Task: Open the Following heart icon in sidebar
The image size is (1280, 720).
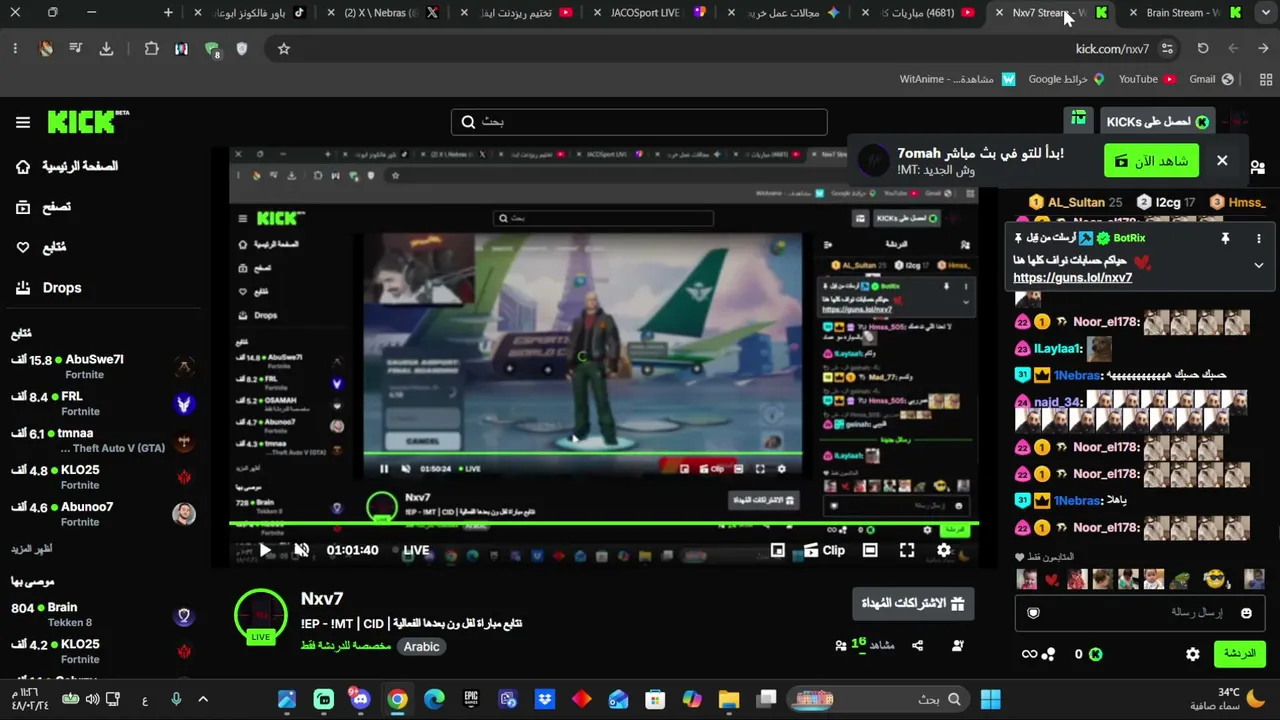Action: (x=23, y=247)
